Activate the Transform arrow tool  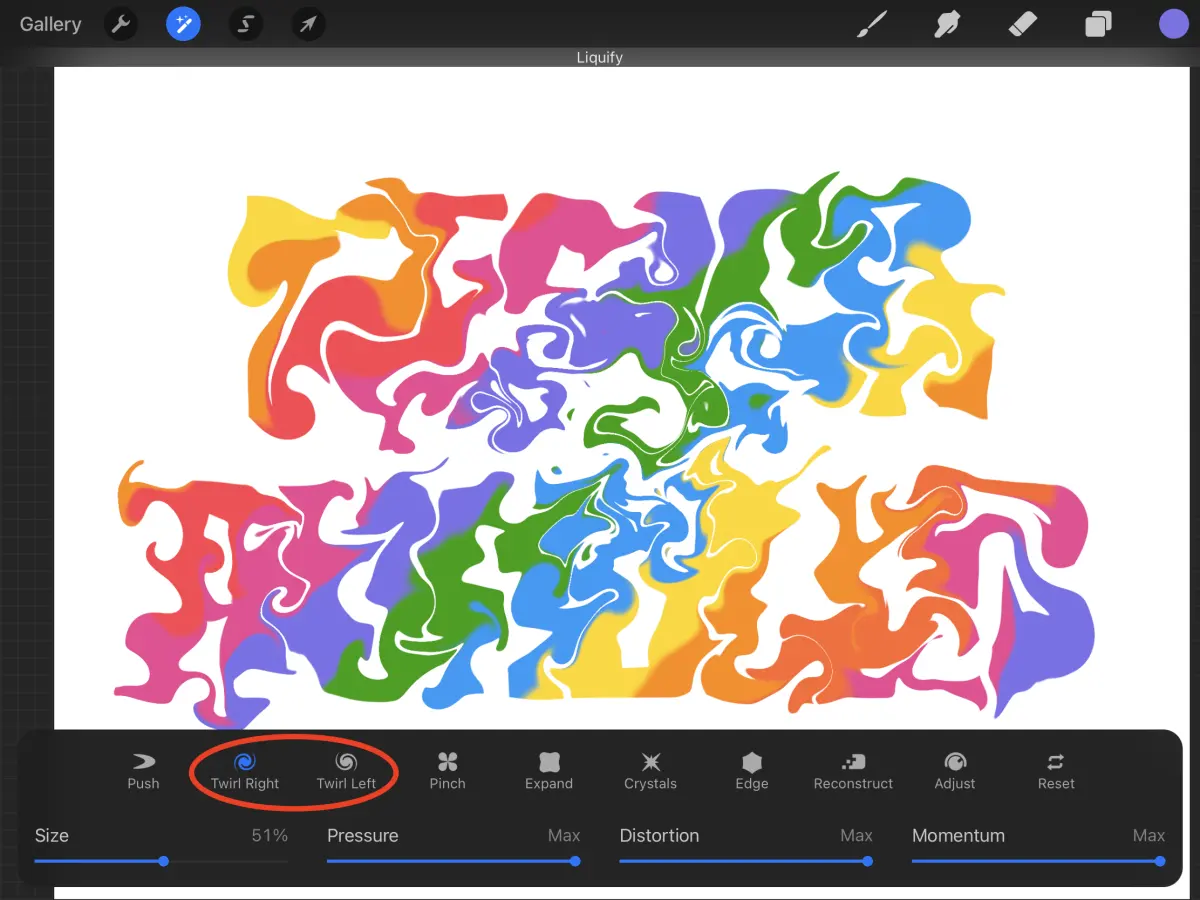308,24
